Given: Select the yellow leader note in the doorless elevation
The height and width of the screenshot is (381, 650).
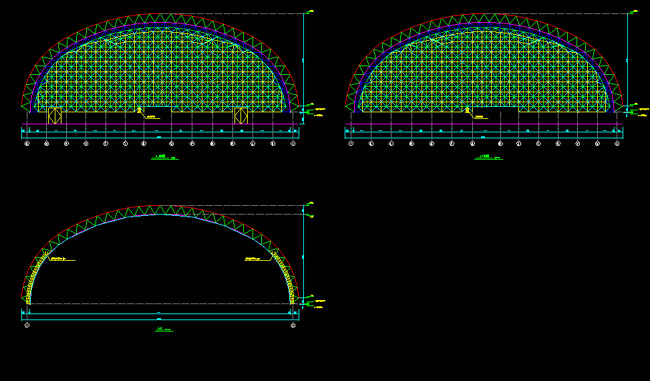Looking at the screenshot, I should (477, 114).
